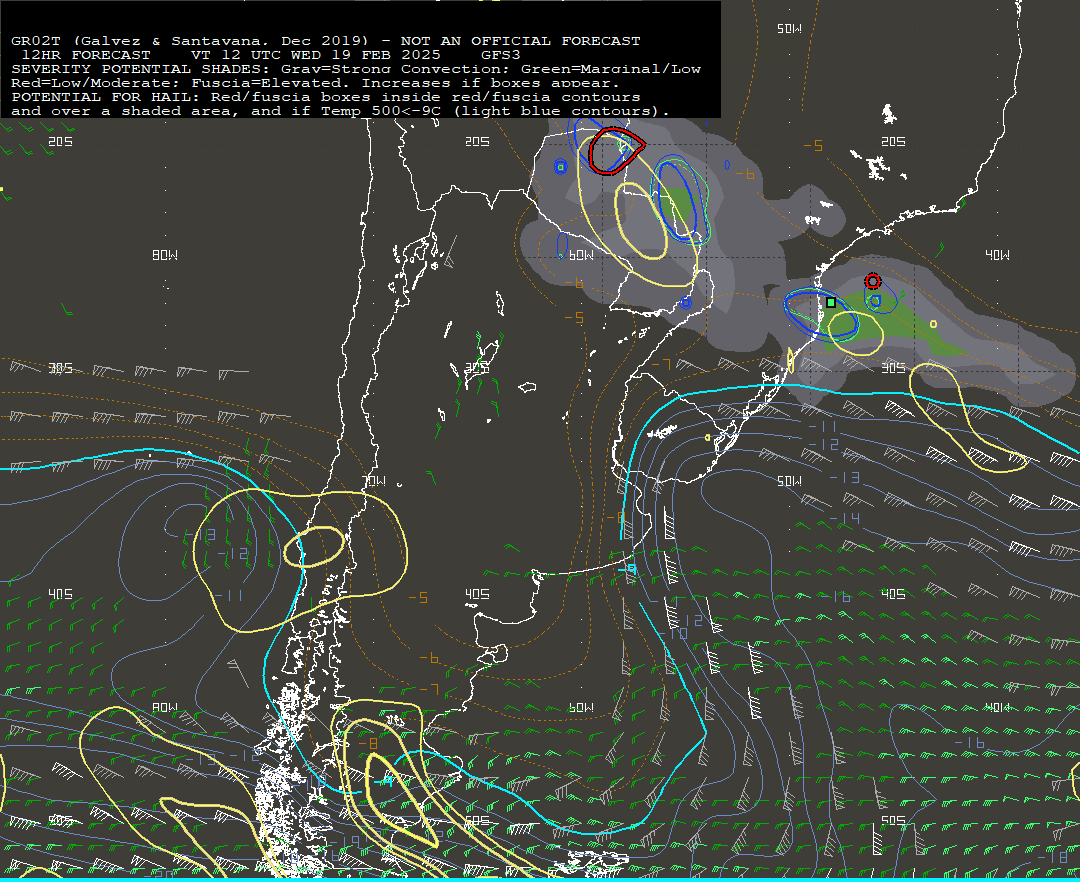
Task: Click the "Red=Low/Moderate: Fuscia=Elevated" legend line
Action: (316, 83)
